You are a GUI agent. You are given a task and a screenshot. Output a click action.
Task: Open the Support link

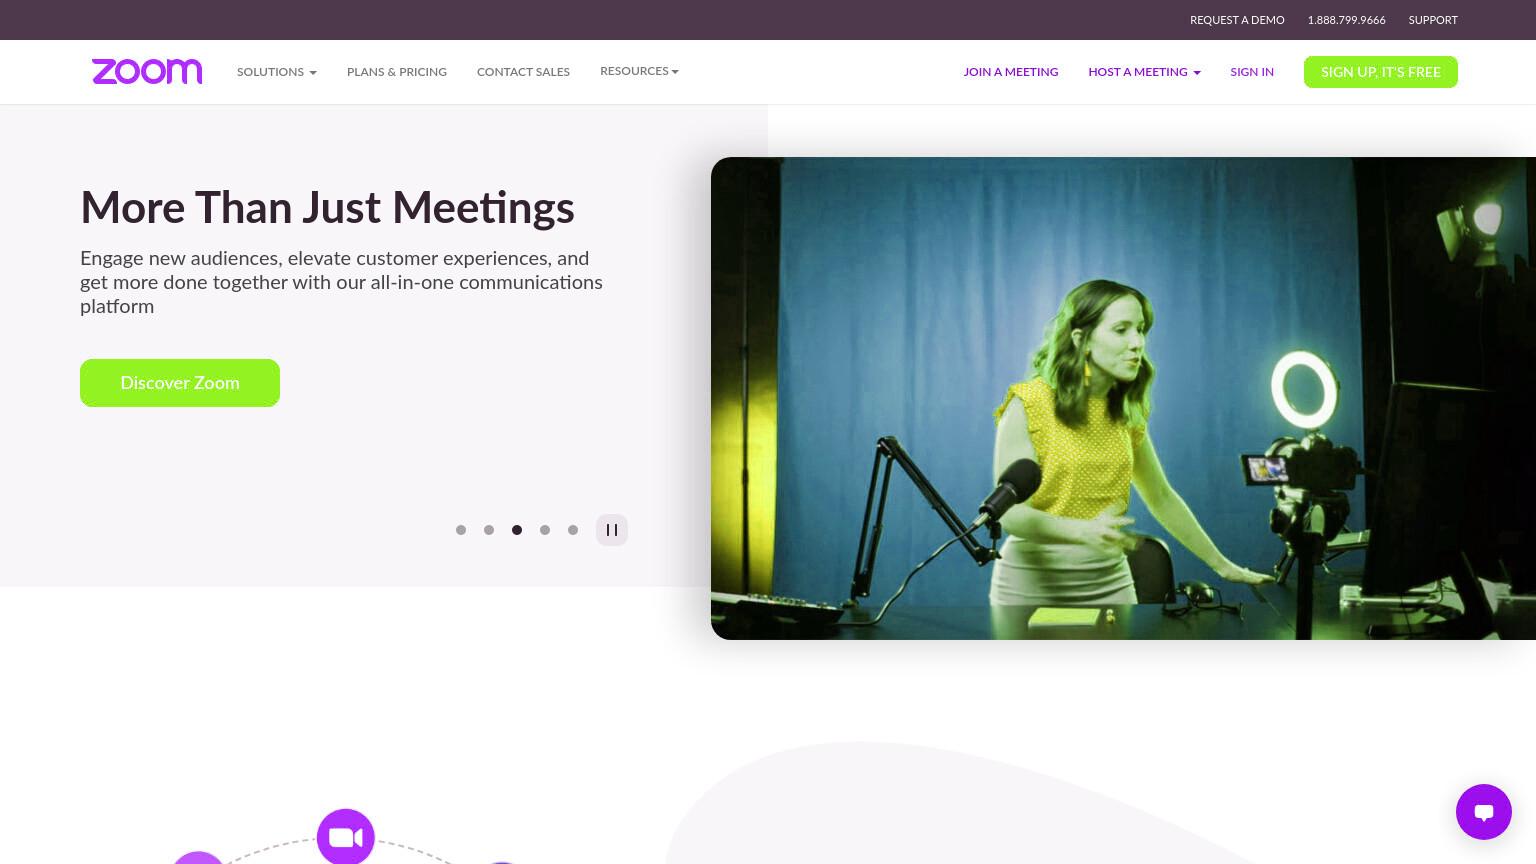click(1433, 20)
